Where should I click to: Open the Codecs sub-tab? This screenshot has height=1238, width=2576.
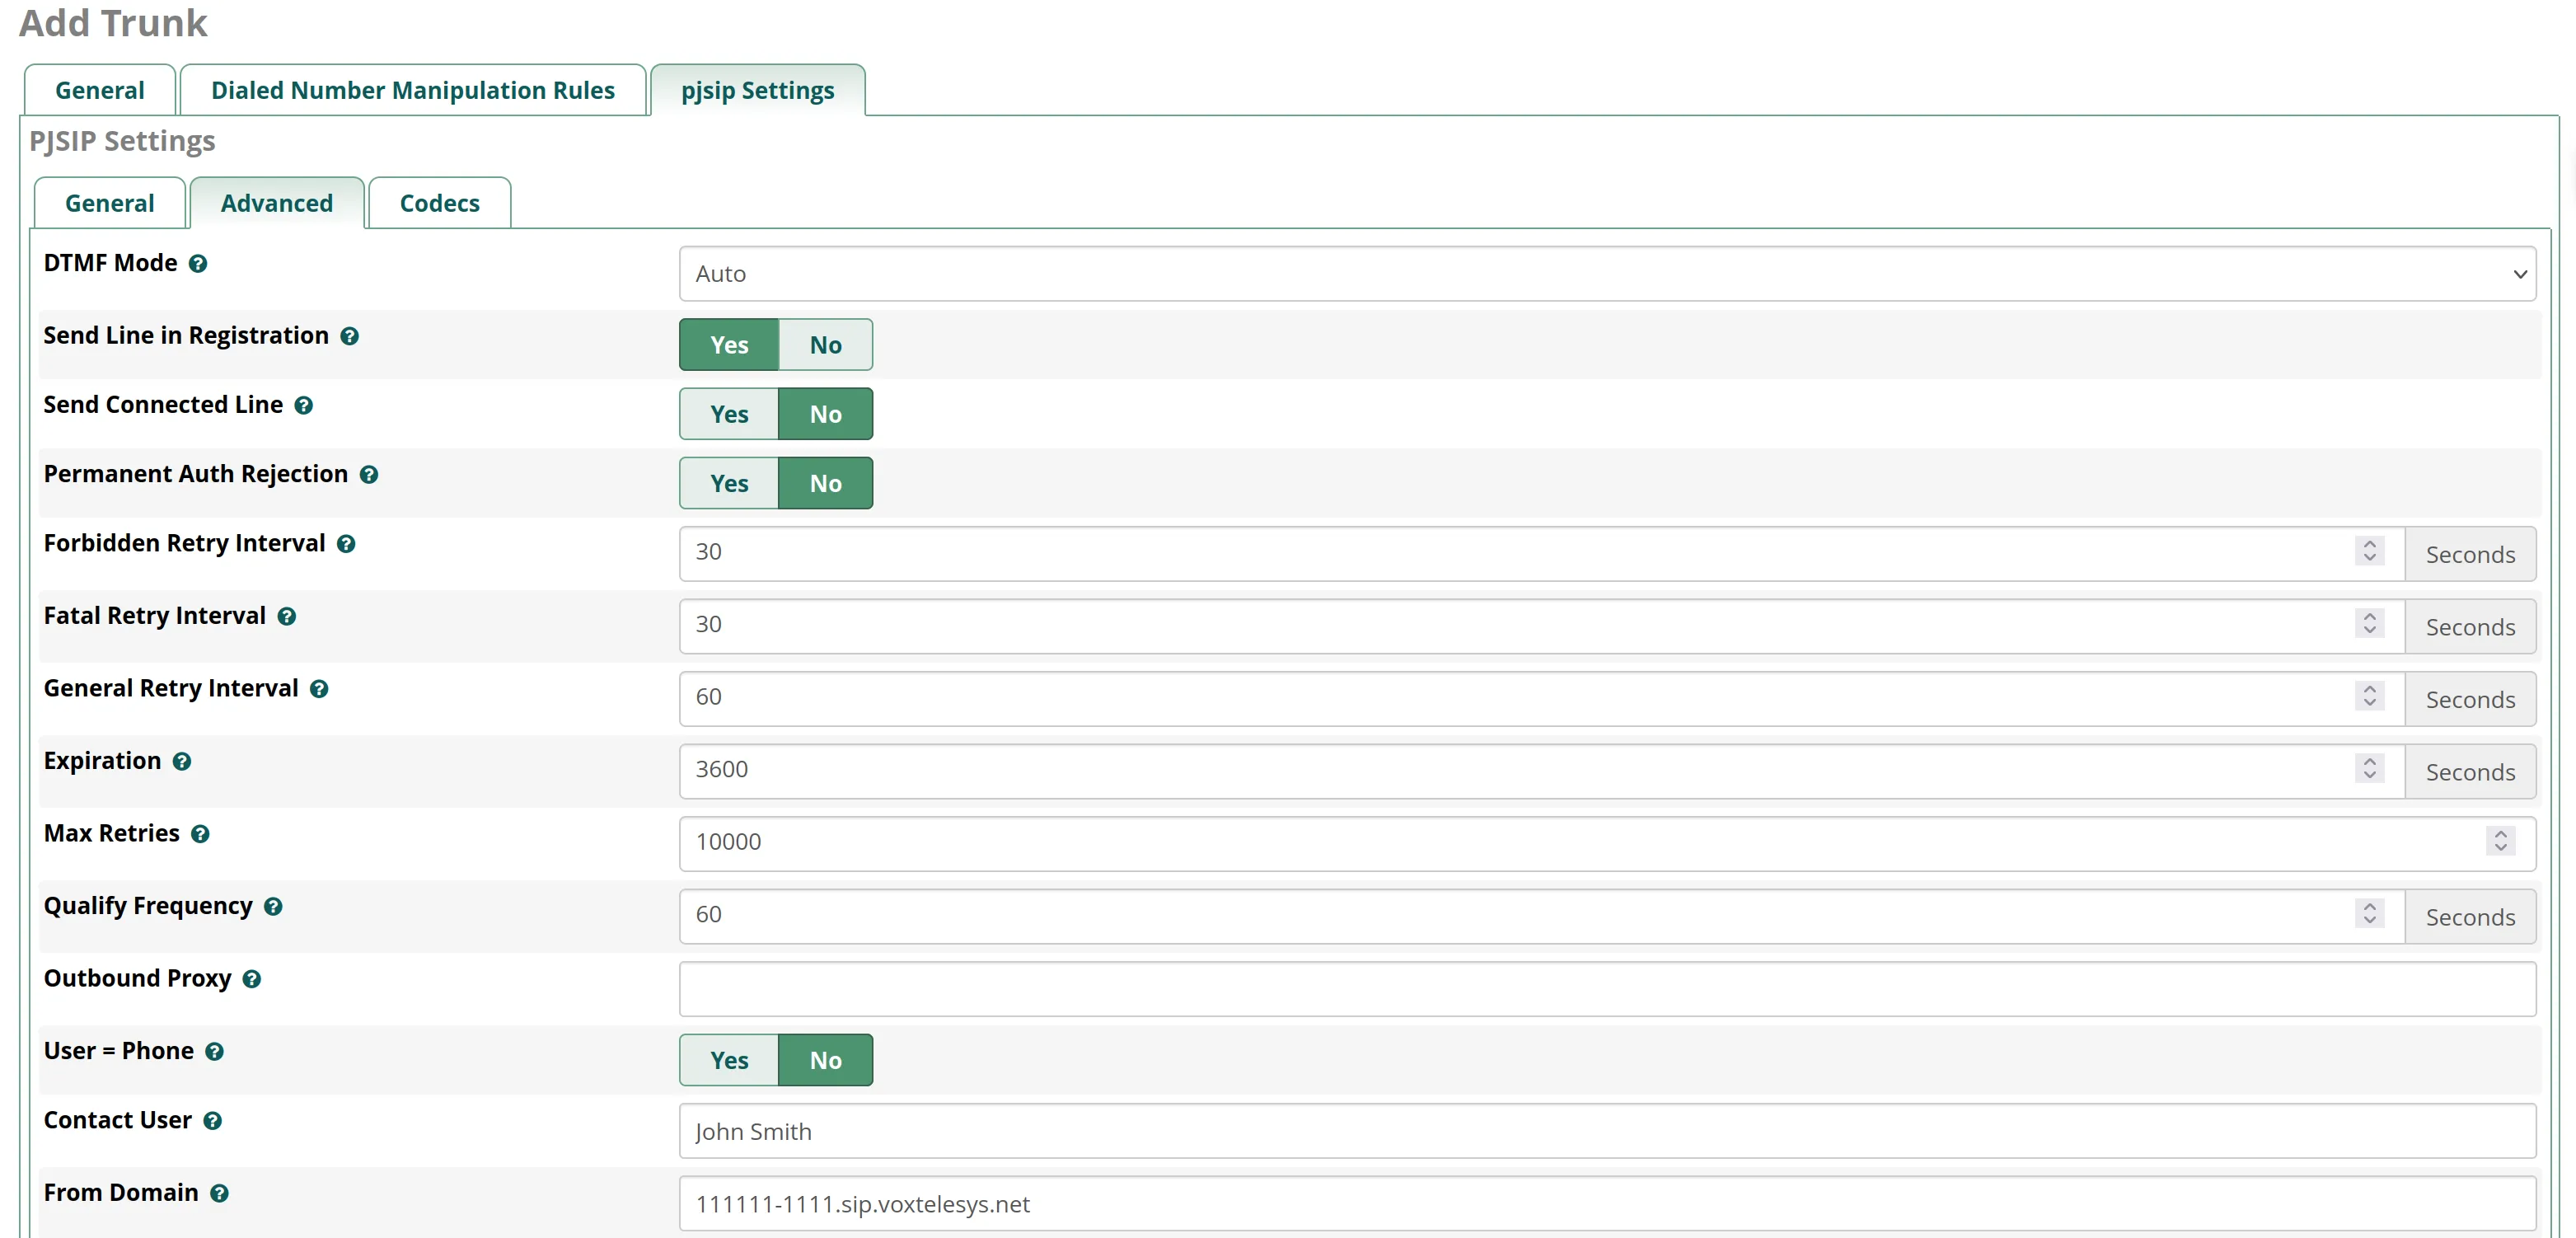[x=439, y=204]
